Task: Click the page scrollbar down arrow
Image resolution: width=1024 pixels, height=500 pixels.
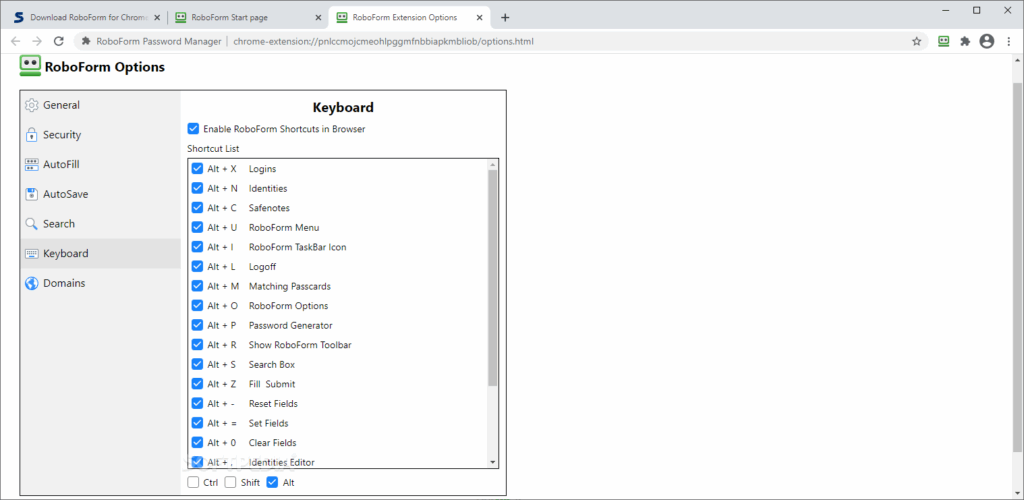Action: (1018, 493)
